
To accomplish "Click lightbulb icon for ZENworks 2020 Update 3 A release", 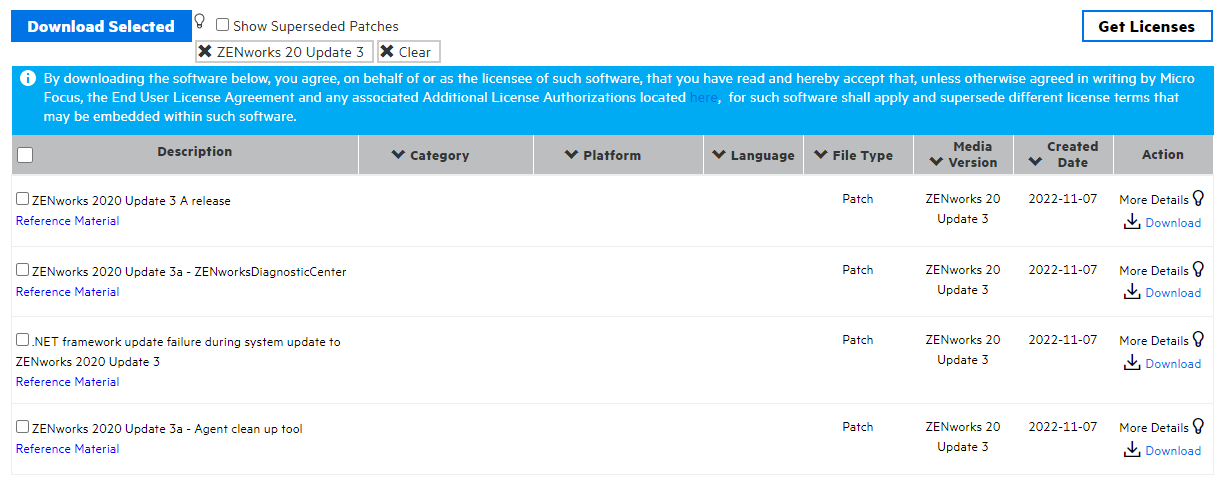I will tap(1198, 198).
